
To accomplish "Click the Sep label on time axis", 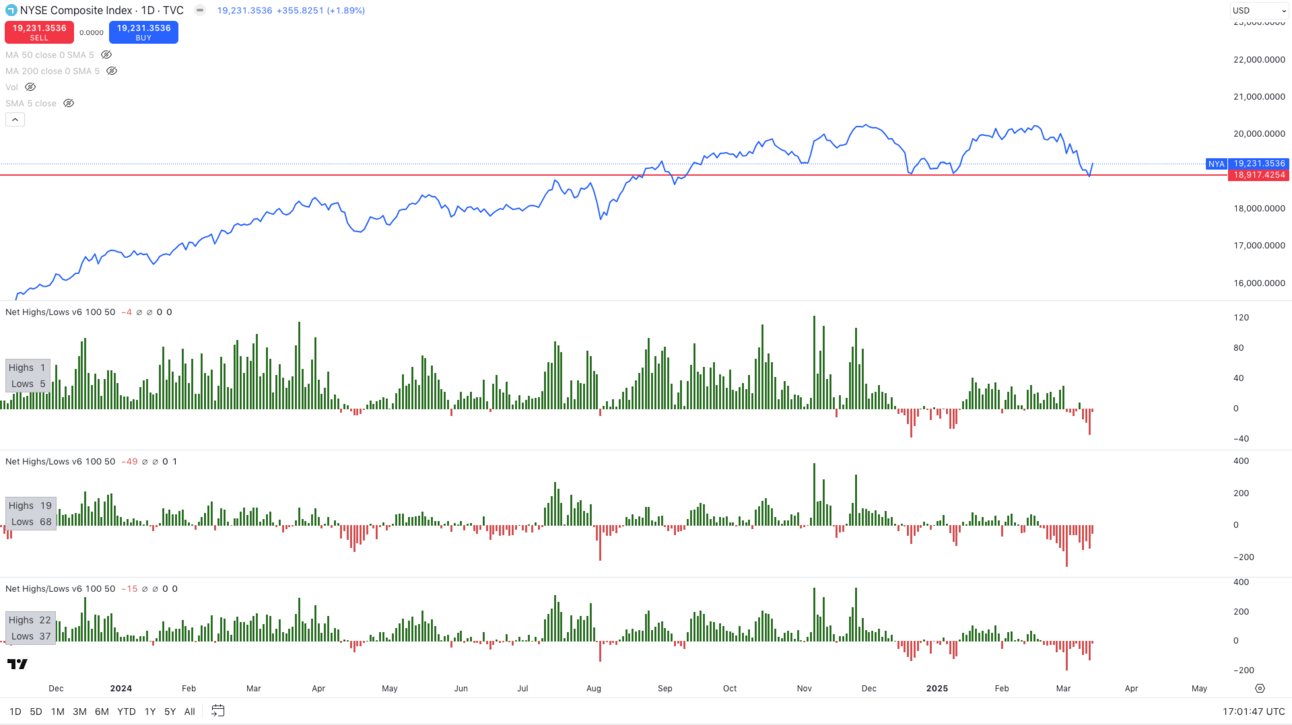I will point(665,689).
